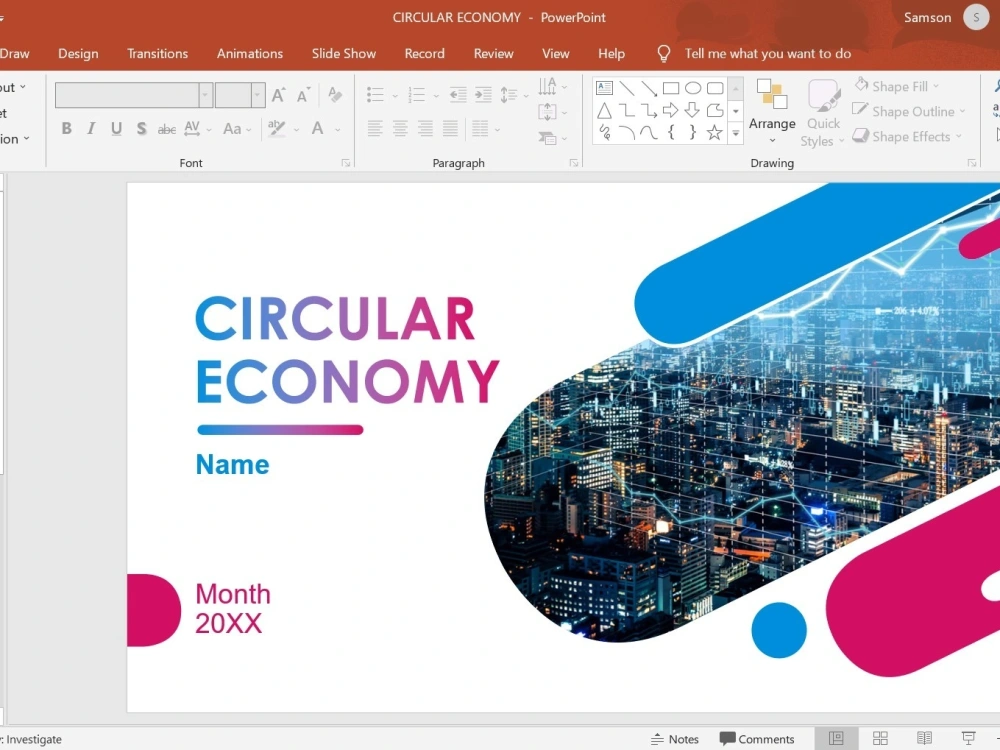Click Convert to SmartArt icon
The image size is (1000, 750).
coord(547,138)
